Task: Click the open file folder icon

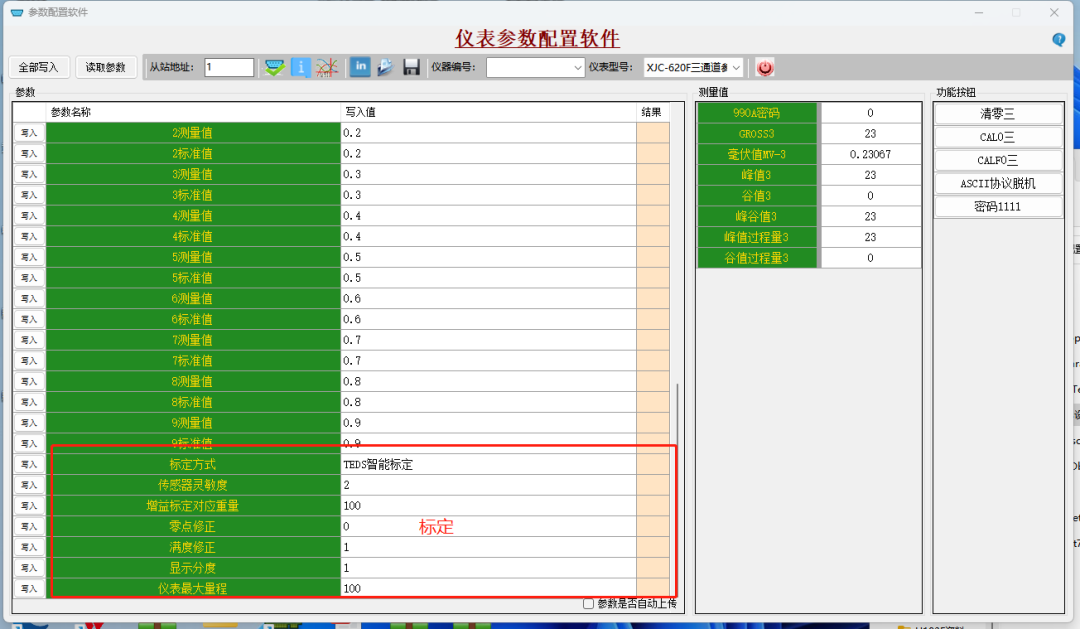Action: 385,67
